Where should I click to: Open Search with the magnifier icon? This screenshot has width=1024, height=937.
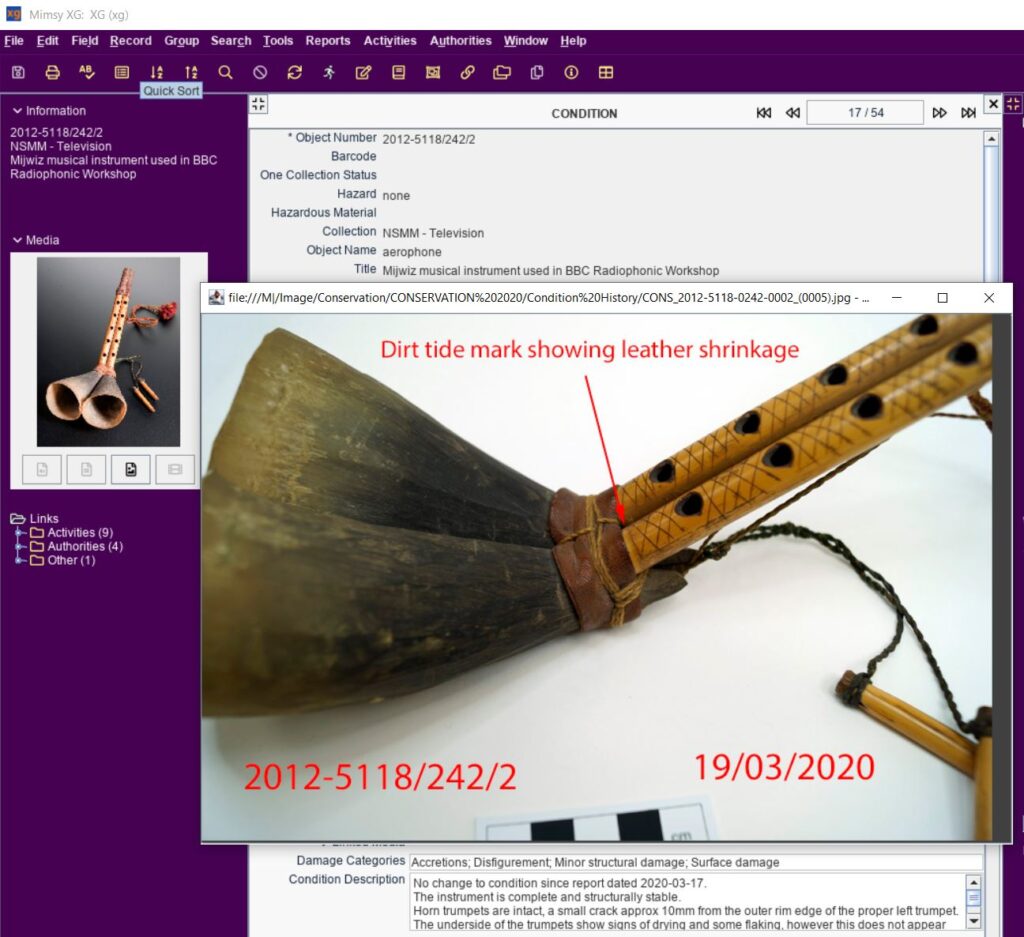pos(225,72)
